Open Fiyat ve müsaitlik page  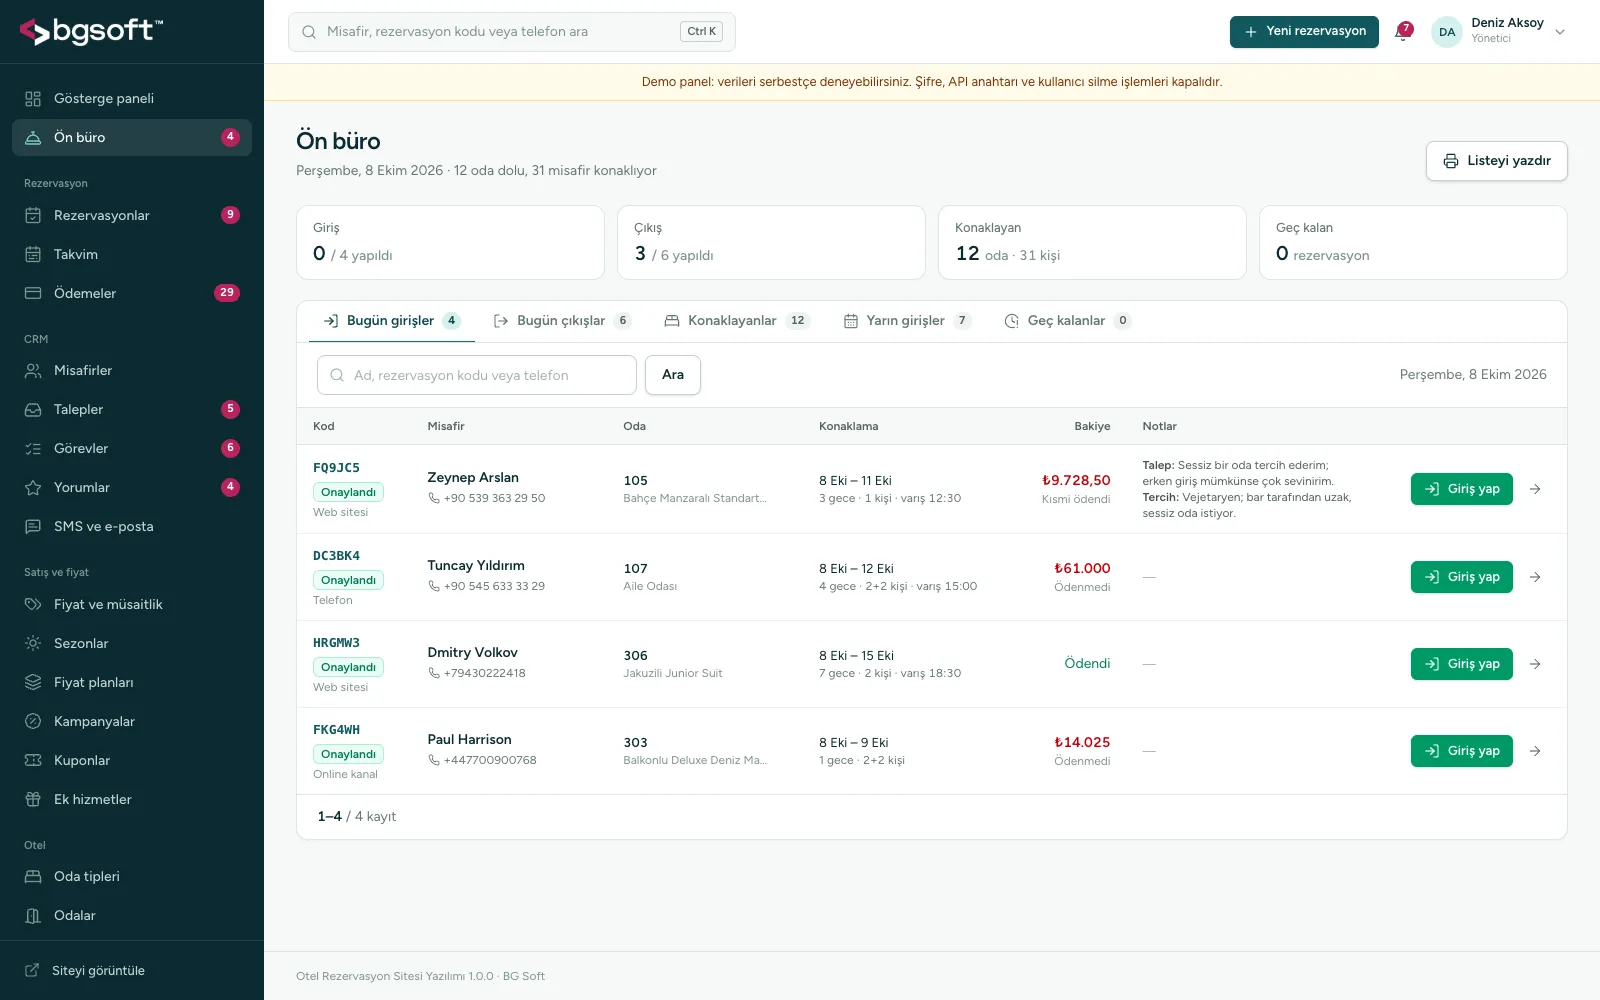coord(132,604)
